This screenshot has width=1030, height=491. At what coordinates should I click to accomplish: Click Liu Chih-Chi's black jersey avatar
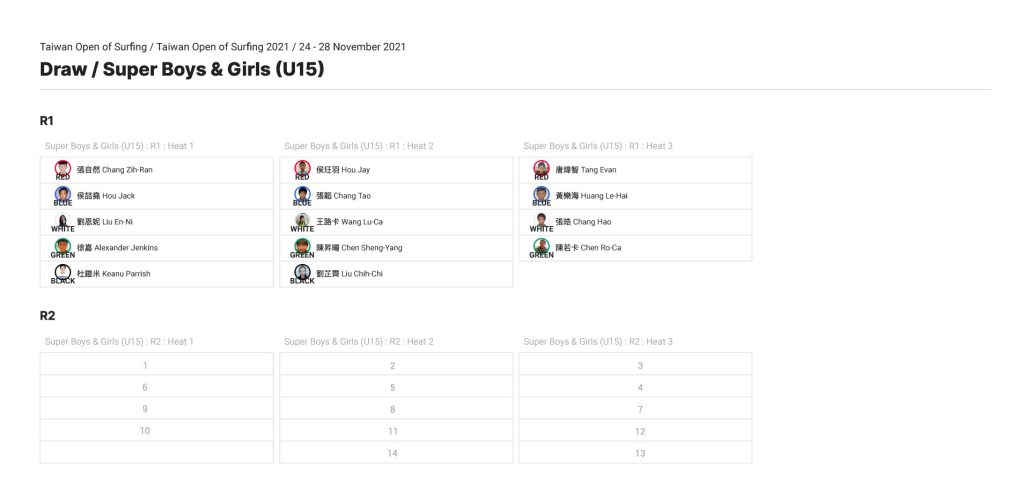click(302, 273)
